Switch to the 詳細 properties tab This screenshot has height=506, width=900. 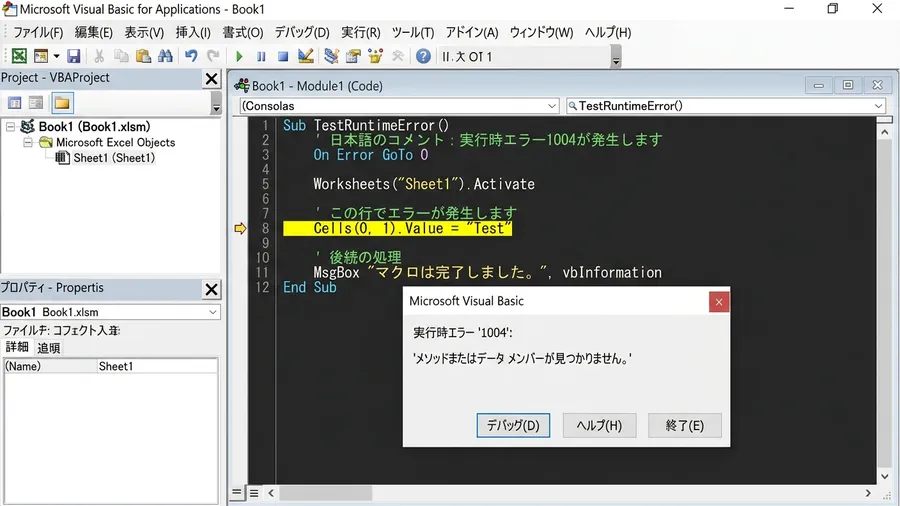[x=17, y=347]
